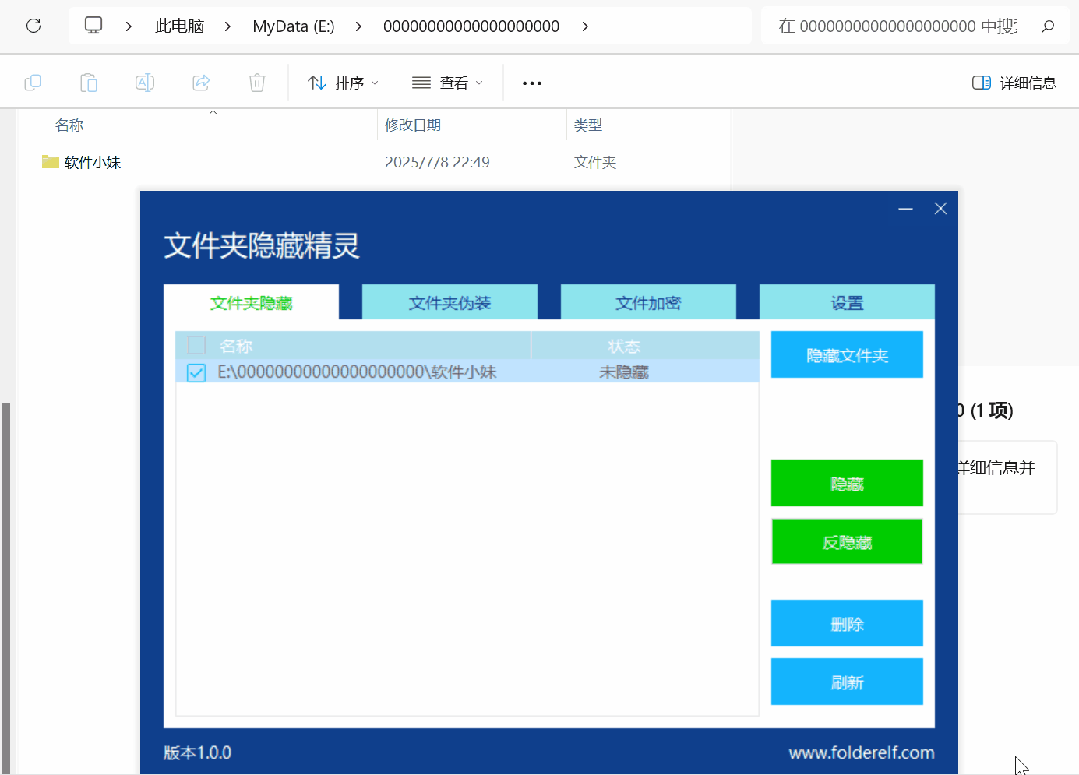Click the rename icon in Explorer toolbar
1079x775 pixels.
[145, 83]
